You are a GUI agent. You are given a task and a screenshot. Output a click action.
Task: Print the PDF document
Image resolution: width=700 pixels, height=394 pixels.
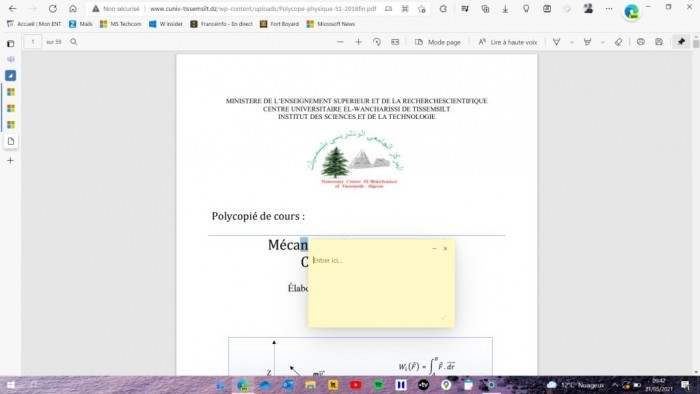[x=641, y=42]
